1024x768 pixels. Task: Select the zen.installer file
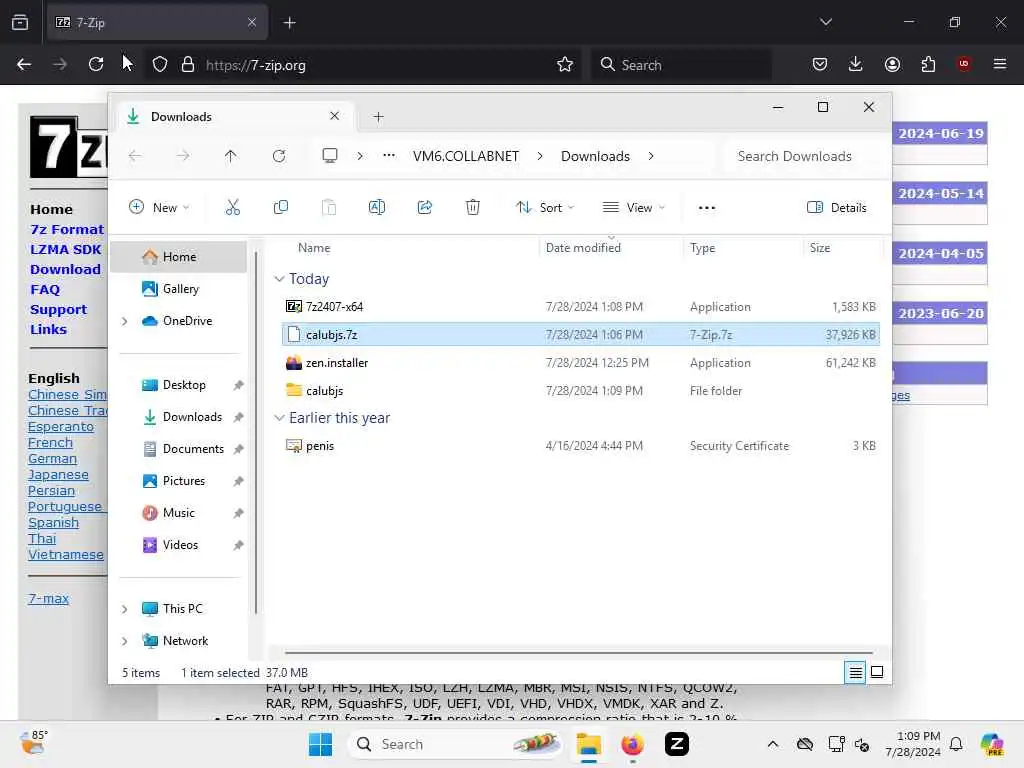[x=580, y=362]
